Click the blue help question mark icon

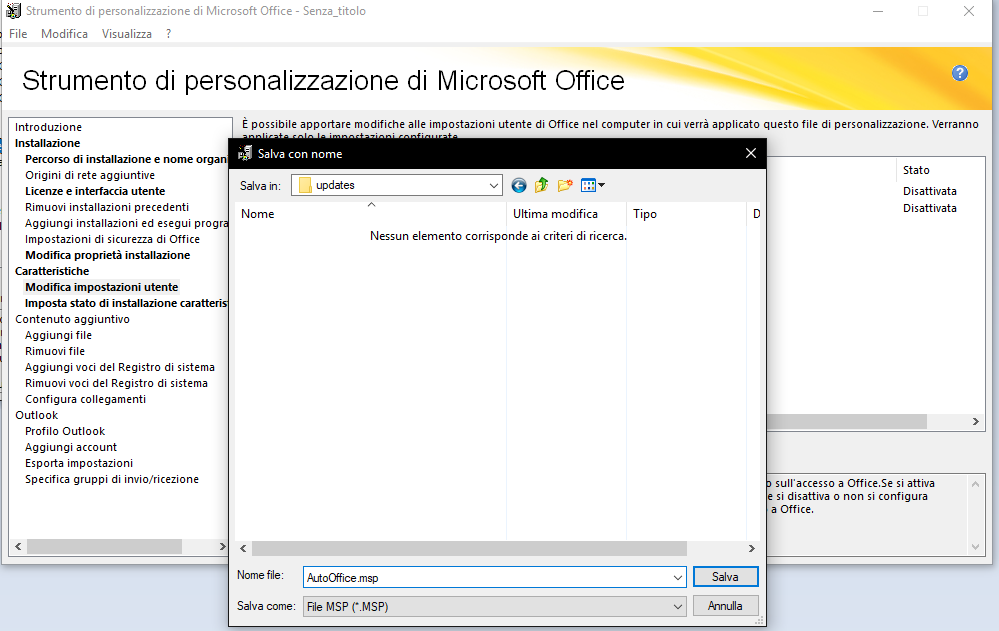pos(959,73)
